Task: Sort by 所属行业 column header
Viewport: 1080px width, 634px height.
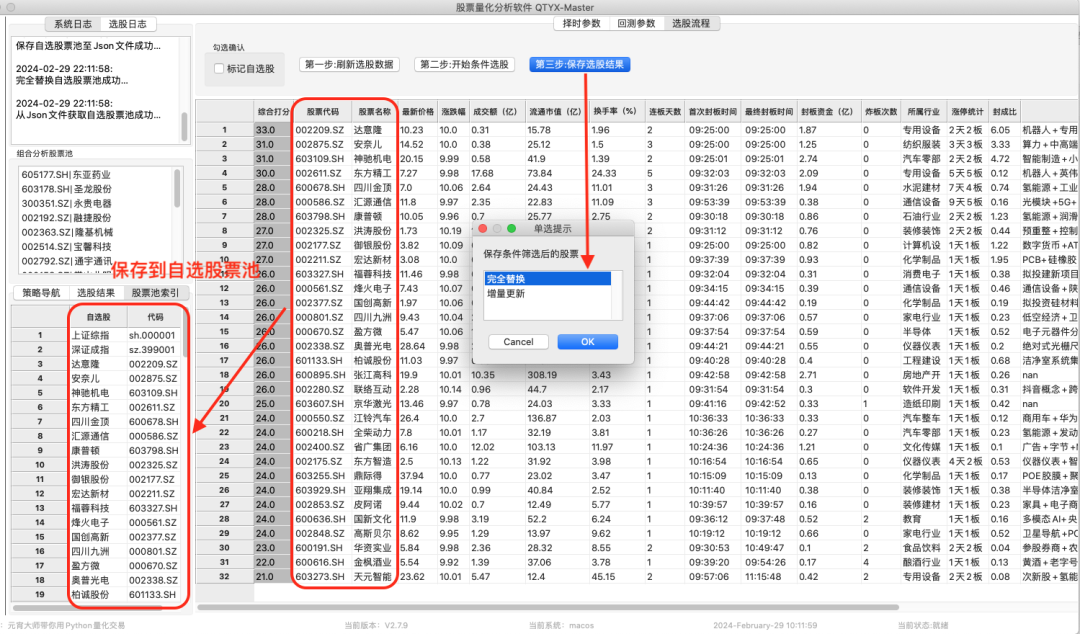Action: pos(924,111)
